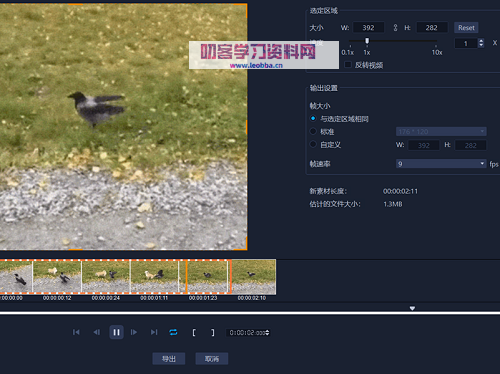Image resolution: width=500 pixels, height=374 pixels.
Task: Select the 标准 standard frame size option
Action: 313,131
